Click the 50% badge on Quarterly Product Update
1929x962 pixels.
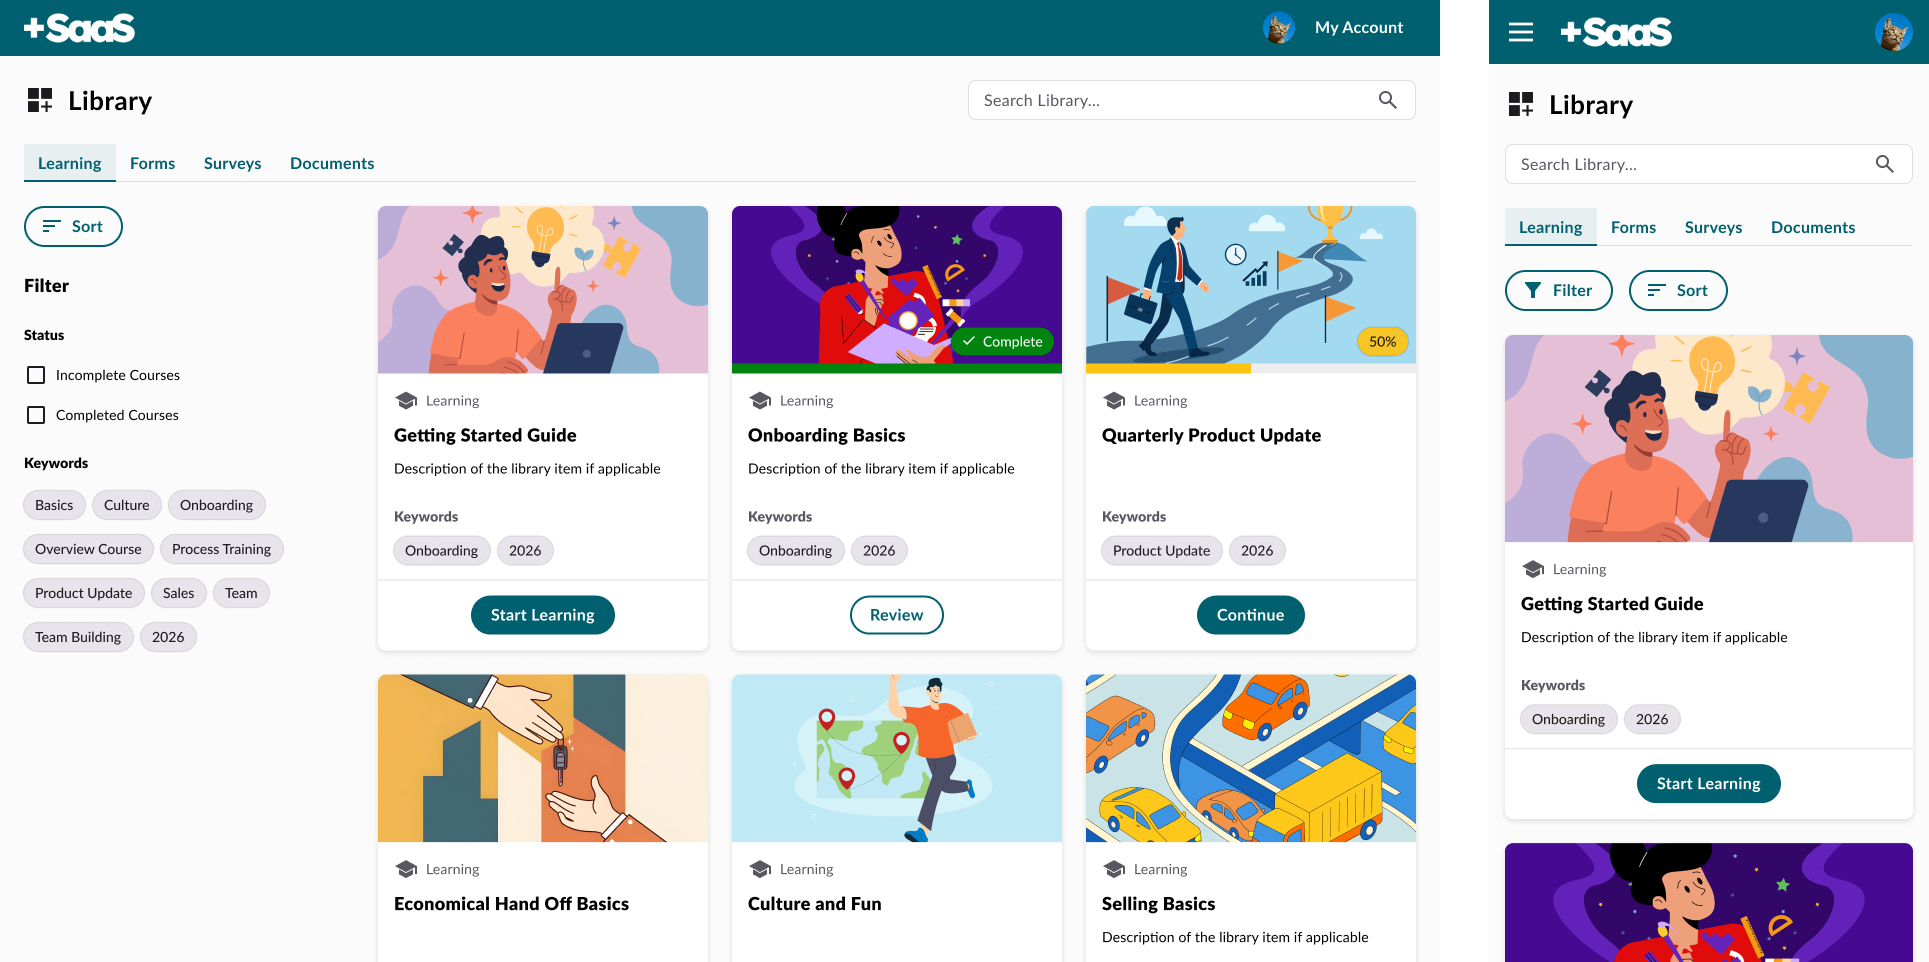(1383, 342)
